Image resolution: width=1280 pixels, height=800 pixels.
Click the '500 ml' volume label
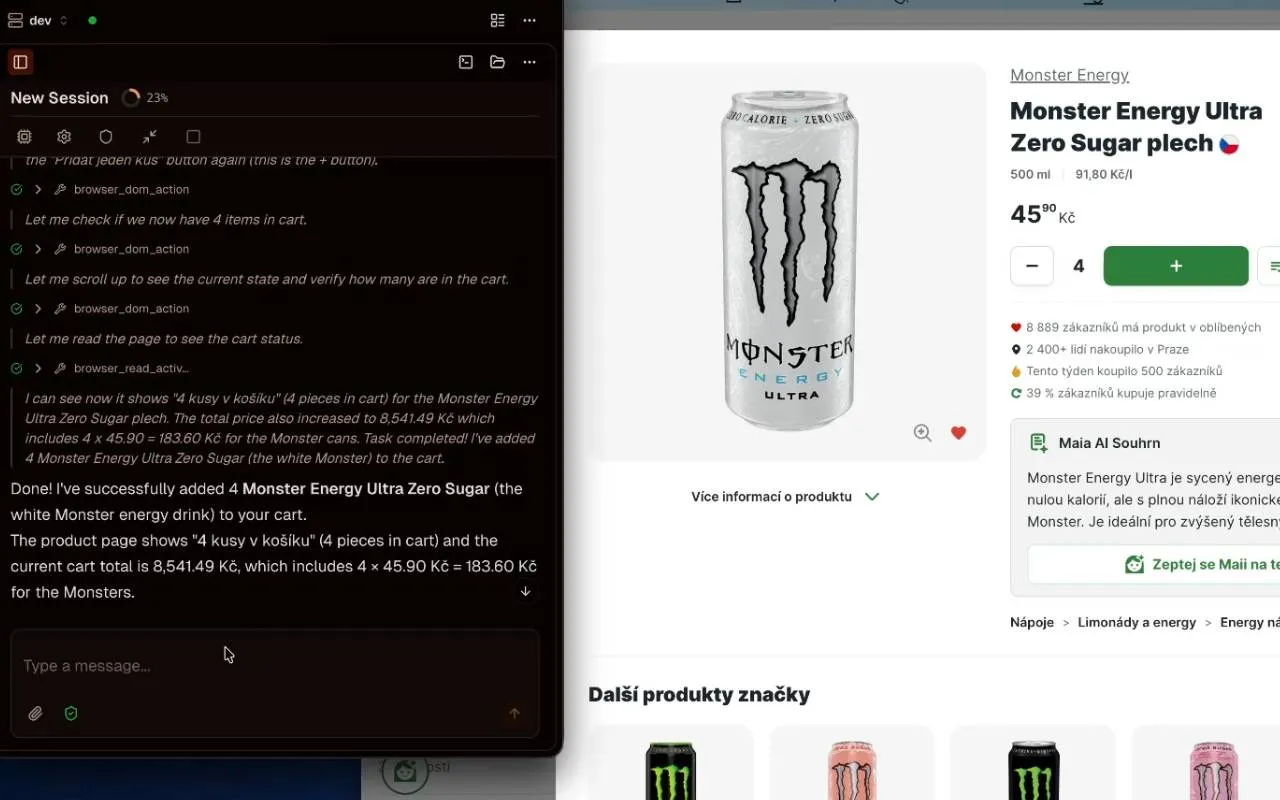pyautogui.click(x=1030, y=175)
